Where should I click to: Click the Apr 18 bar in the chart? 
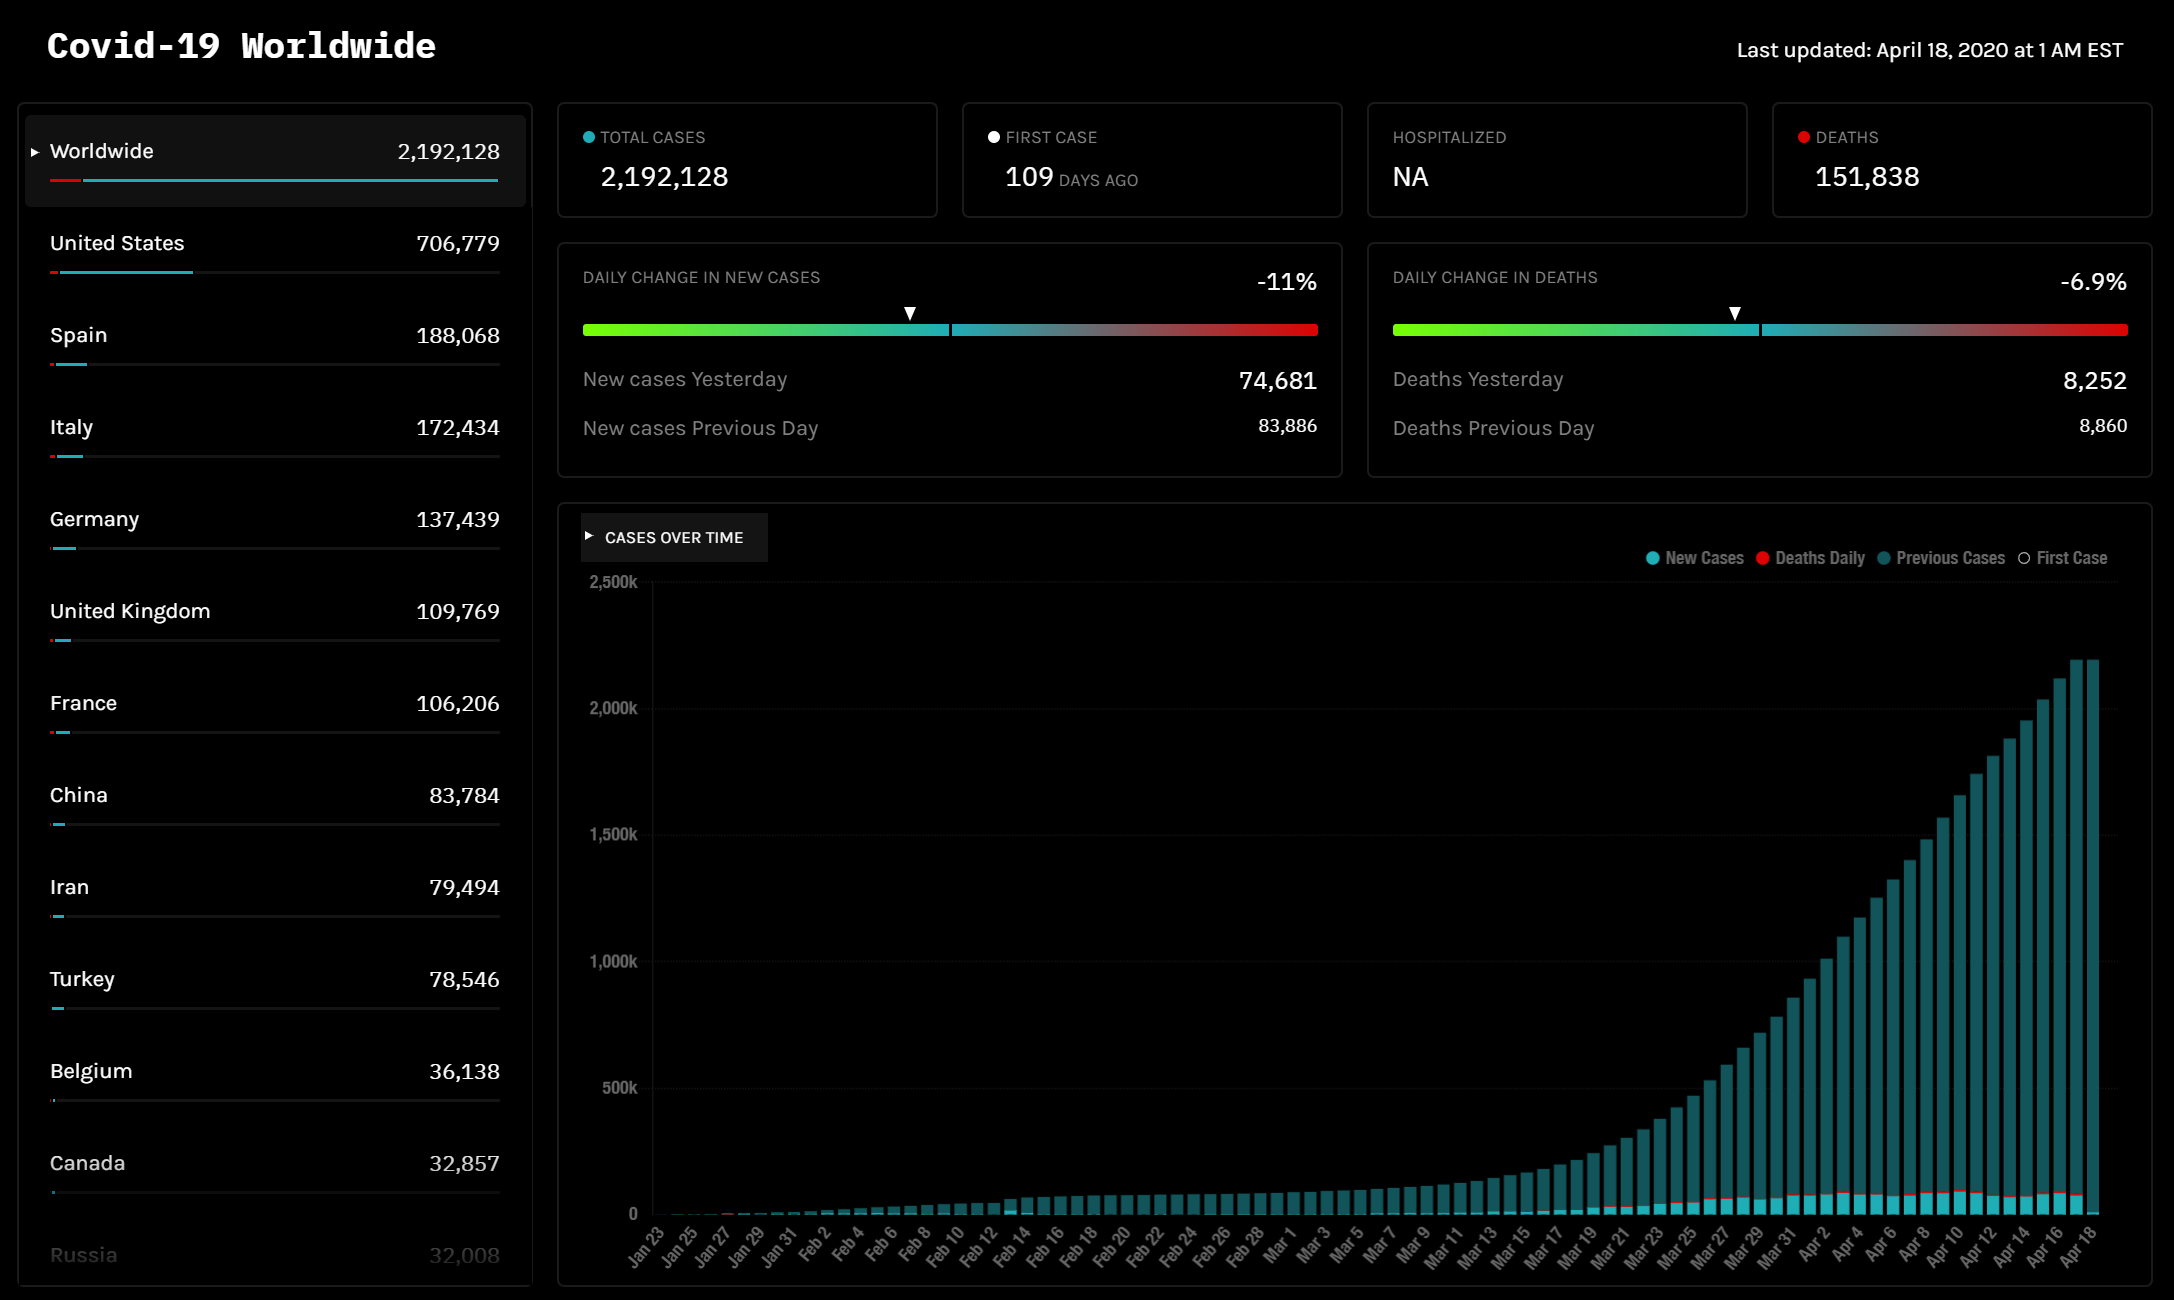pyautogui.click(x=2093, y=936)
